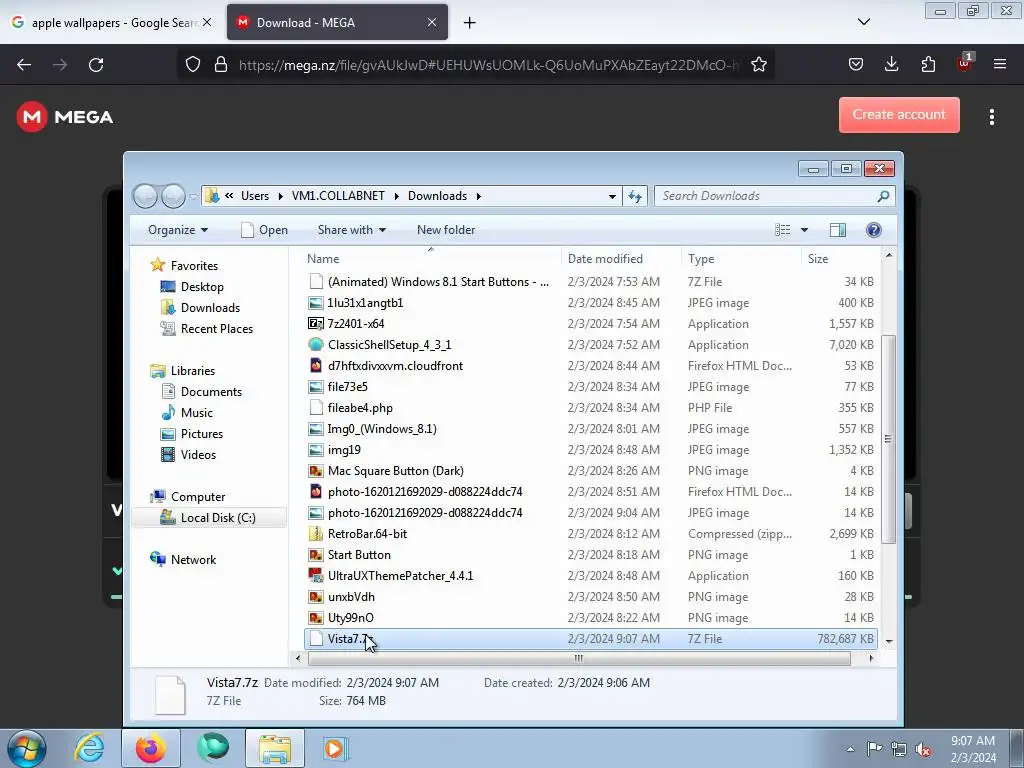Select the 1lu31x1angtb1 image file
Screen dimensions: 1024x768
click(x=365, y=303)
